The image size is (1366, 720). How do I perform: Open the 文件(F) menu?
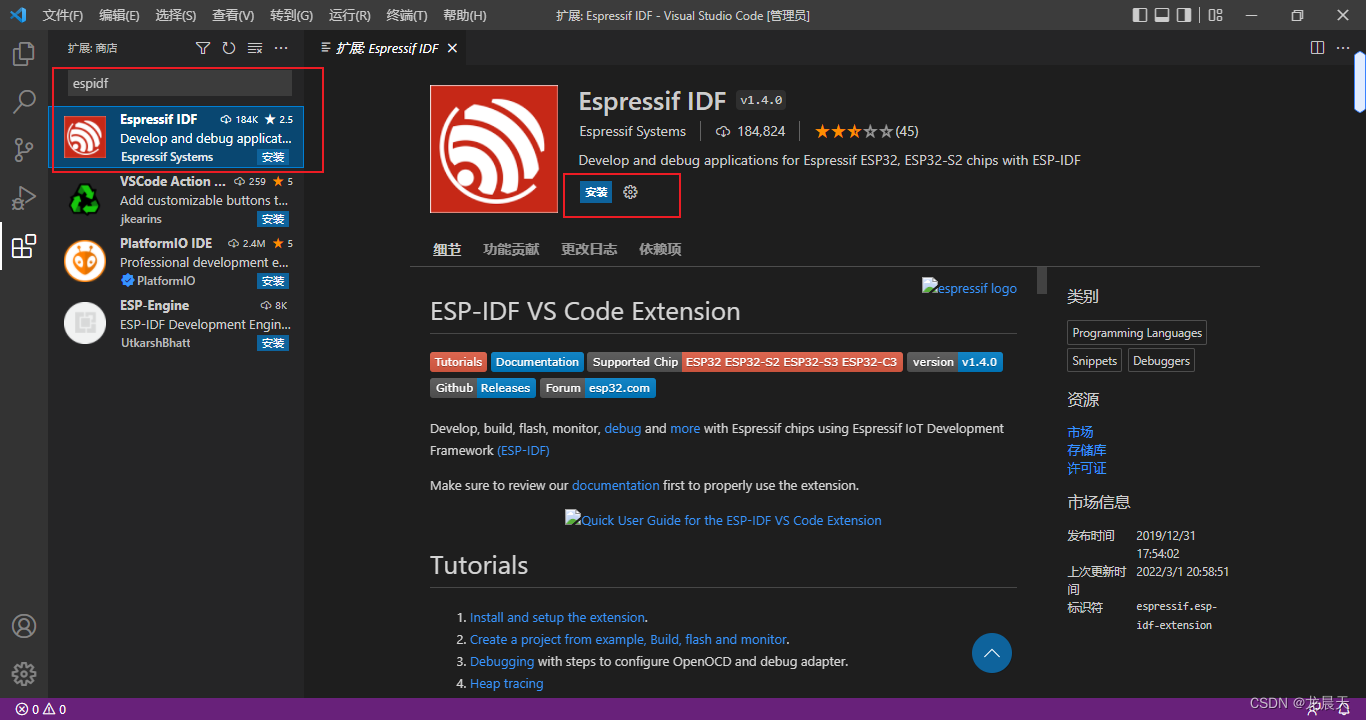tap(63, 16)
